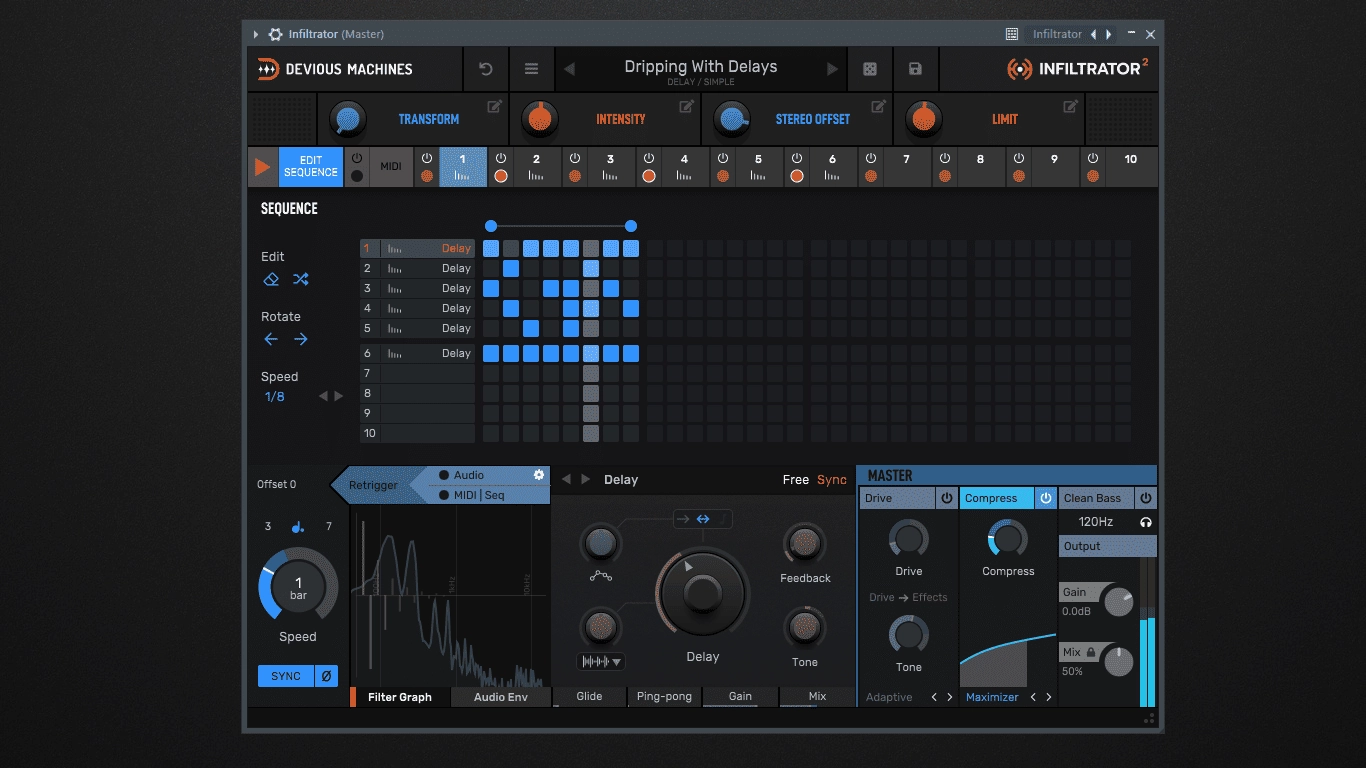Image resolution: width=1366 pixels, height=768 pixels.
Task: Click the EDIT SEQUENCE button
Action: [311, 167]
